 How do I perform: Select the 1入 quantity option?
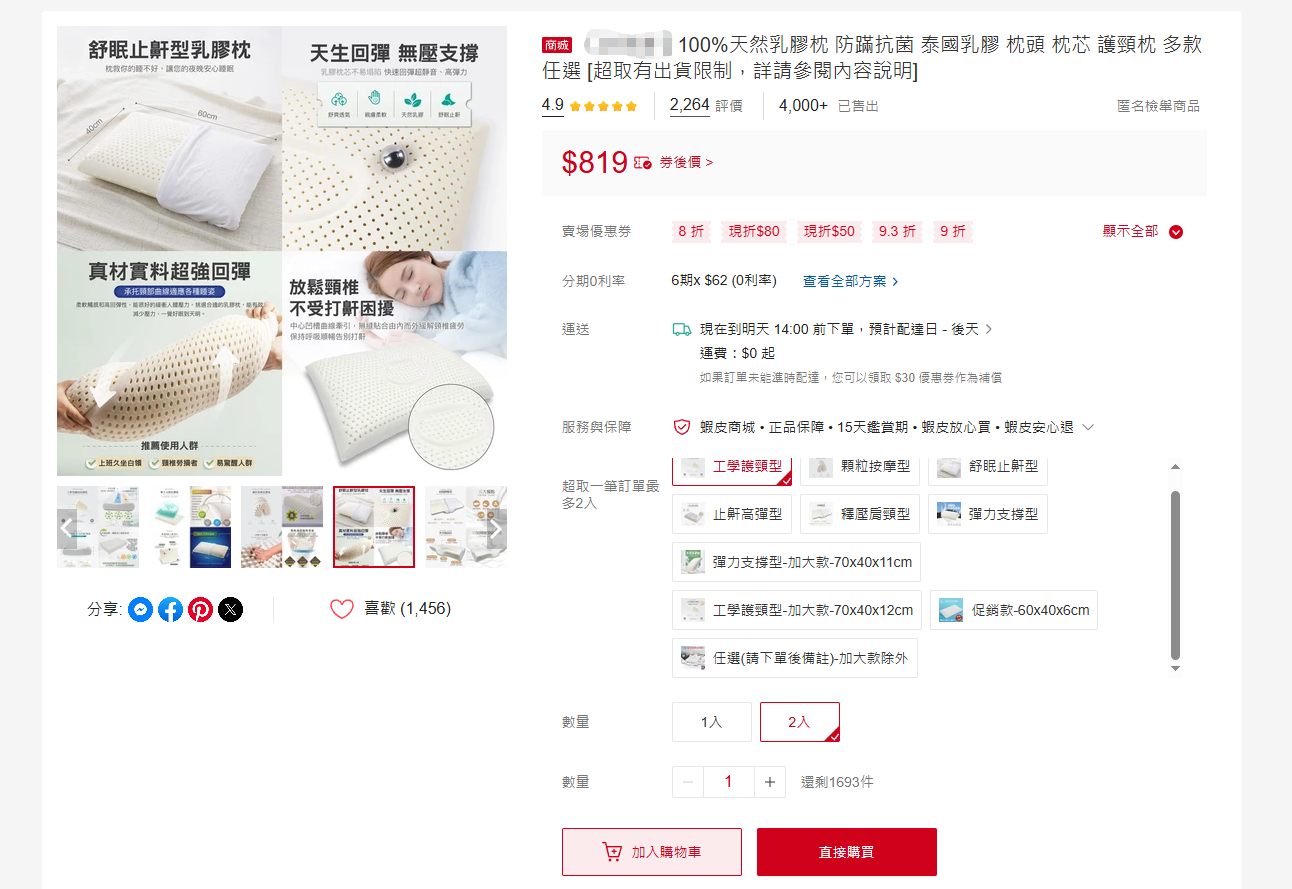coord(711,722)
